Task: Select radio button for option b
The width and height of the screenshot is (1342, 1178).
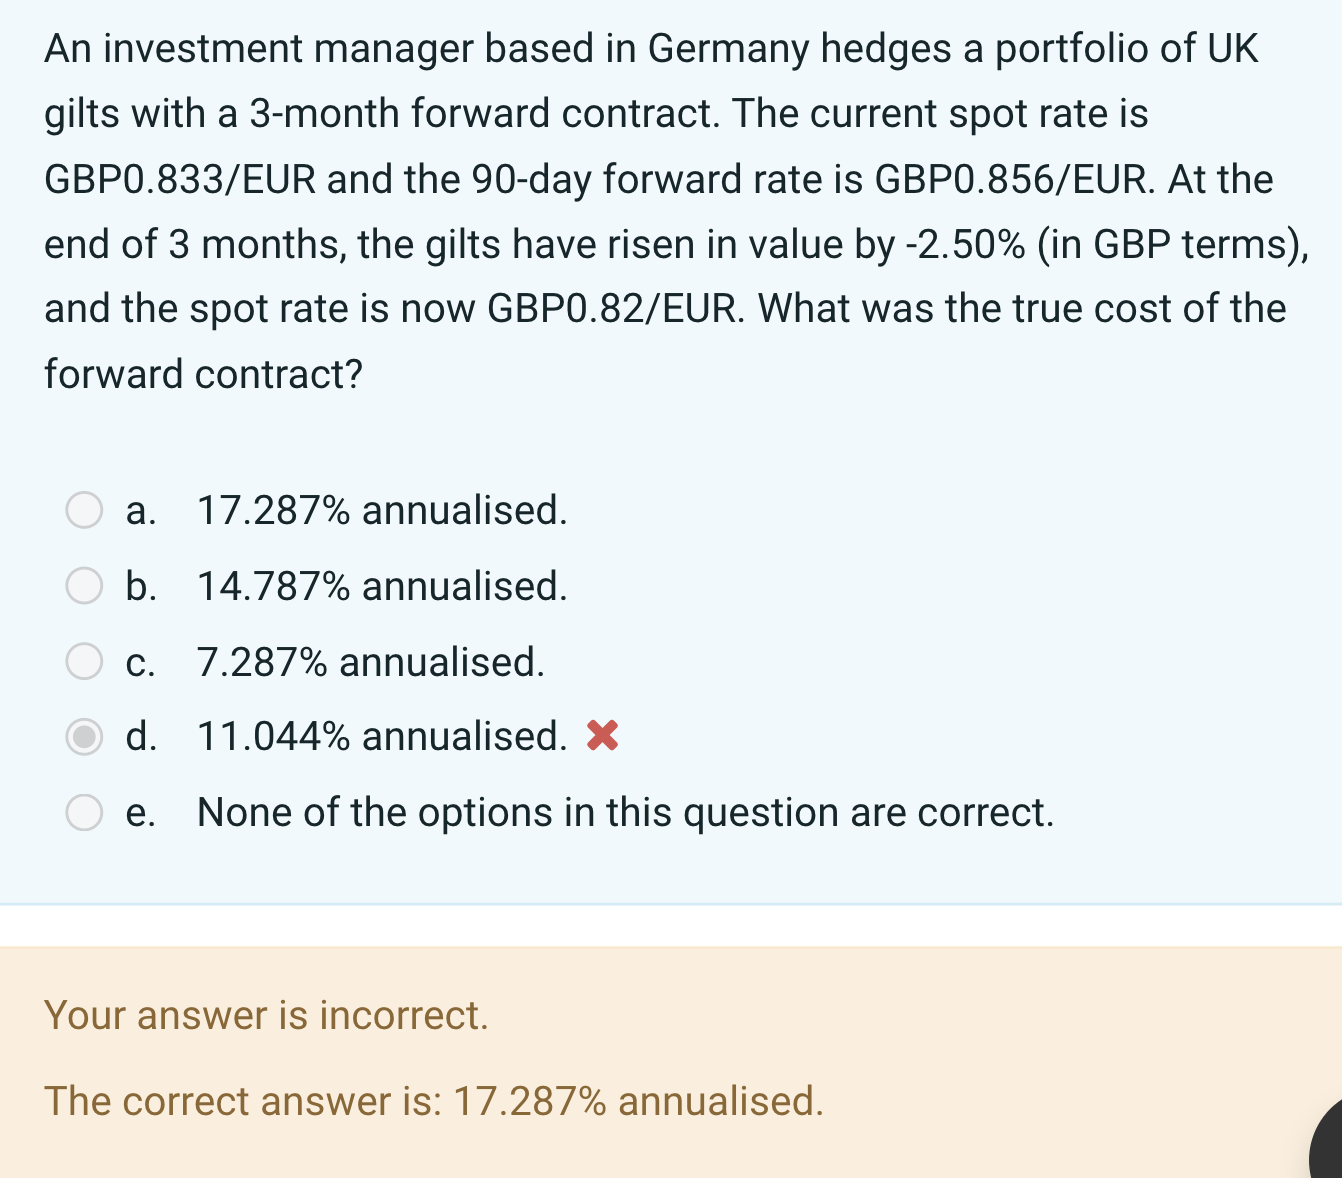Action: [x=84, y=586]
